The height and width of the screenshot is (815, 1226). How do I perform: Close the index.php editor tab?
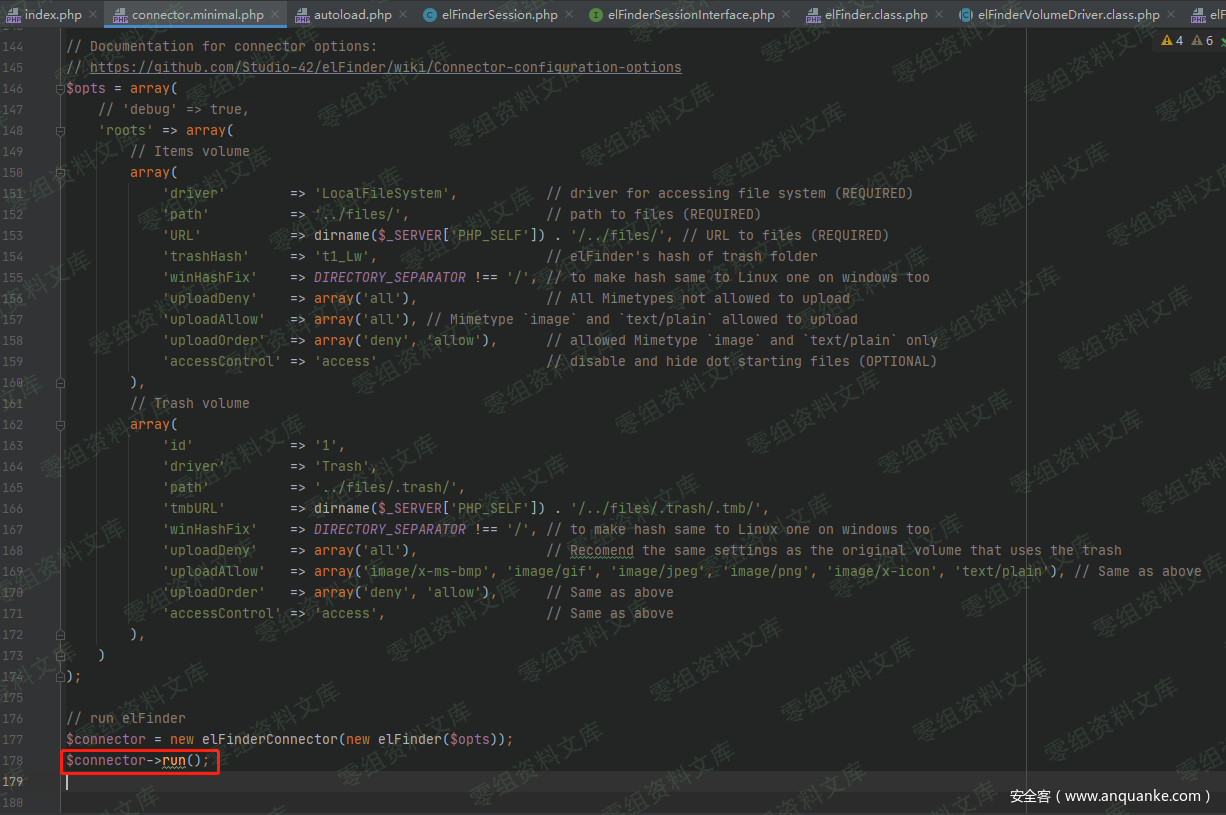(x=93, y=15)
